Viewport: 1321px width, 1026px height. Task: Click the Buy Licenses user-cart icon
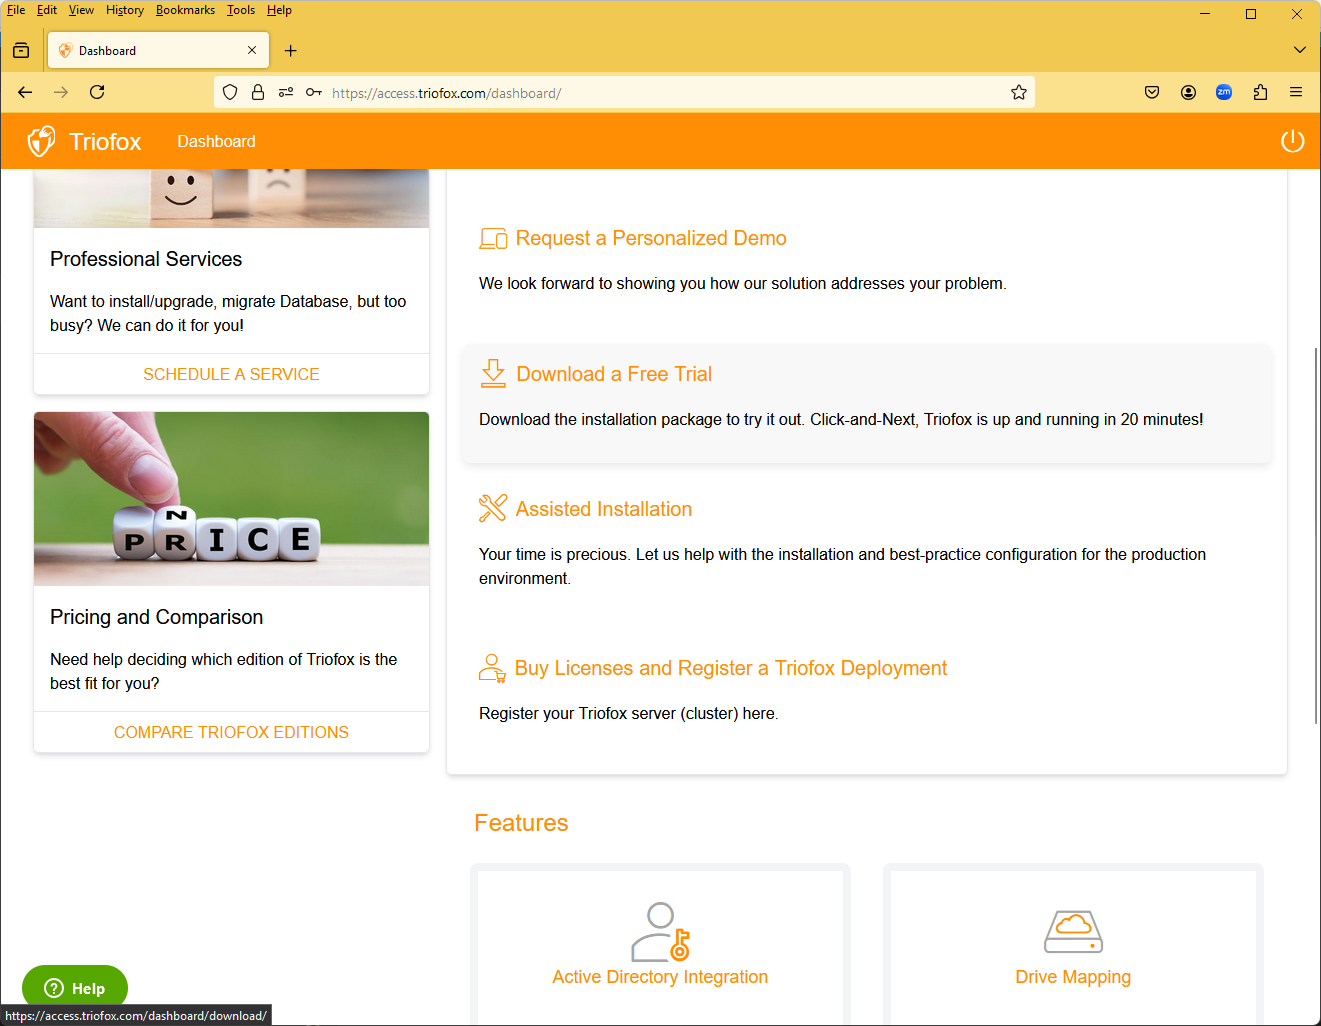tap(492, 668)
